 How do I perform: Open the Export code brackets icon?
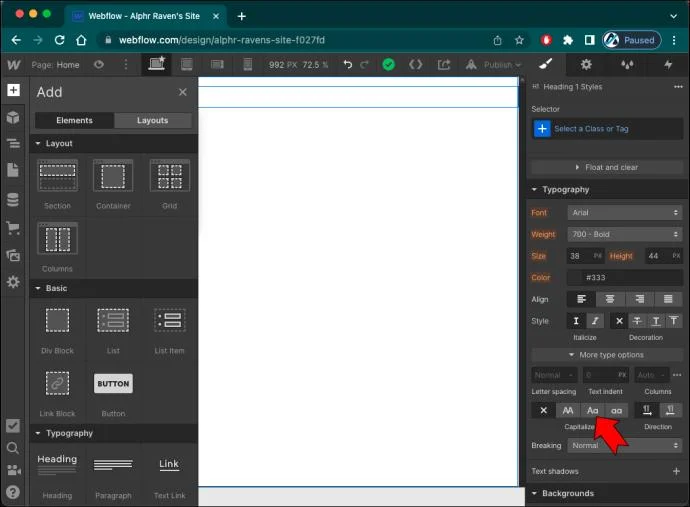coord(416,65)
